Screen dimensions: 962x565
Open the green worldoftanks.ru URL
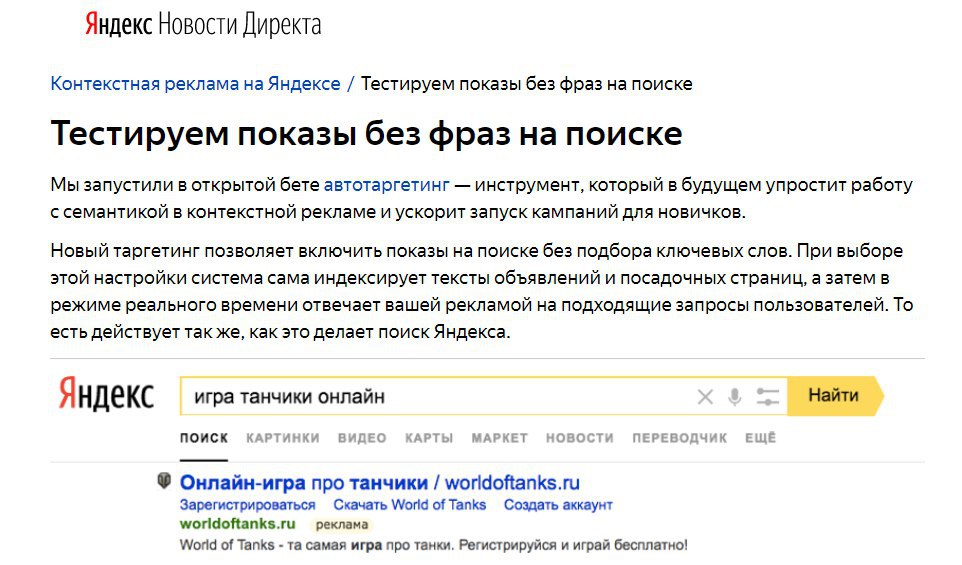(237, 524)
